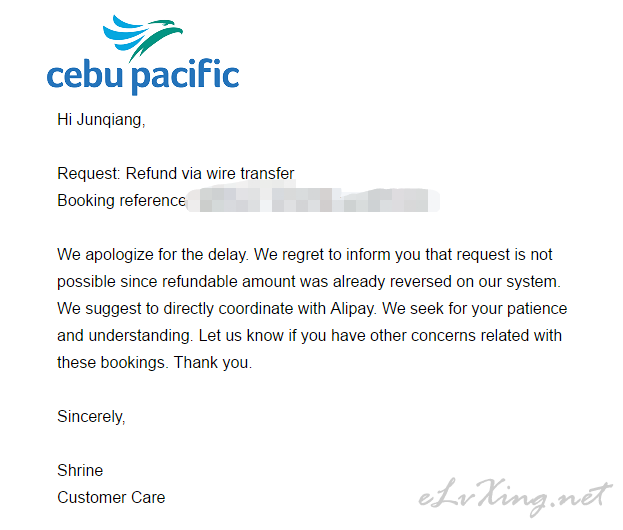
Task: Click 'and understanding' at line start
Action: click(x=125, y=336)
